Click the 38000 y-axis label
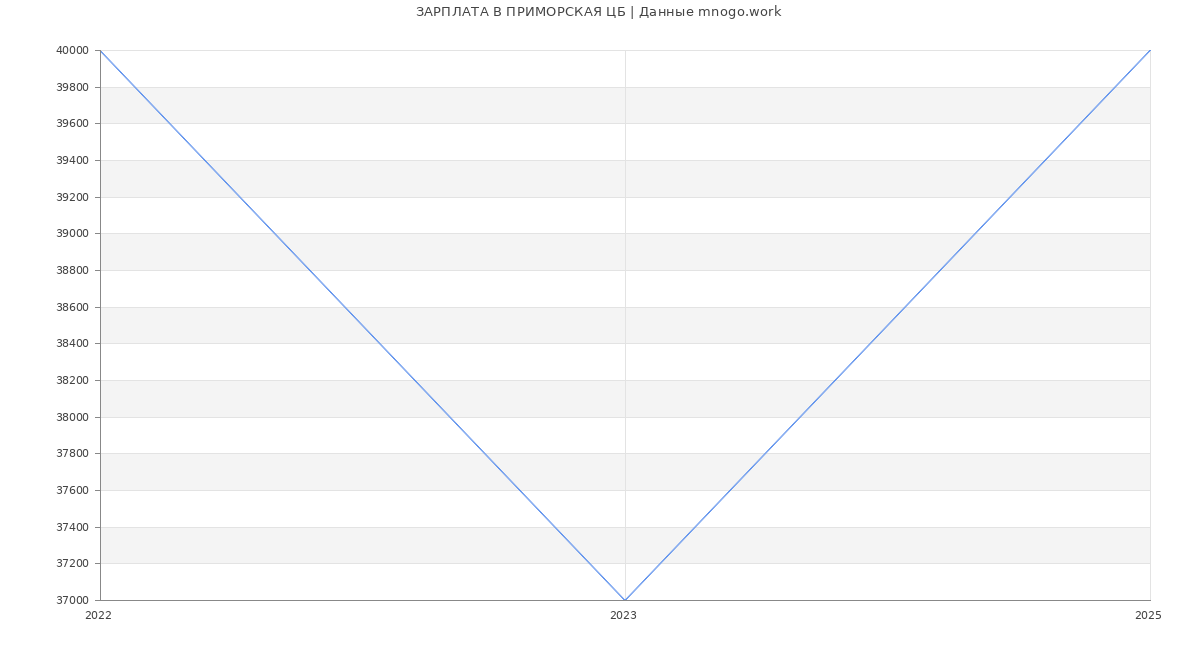 pos(72,417)
